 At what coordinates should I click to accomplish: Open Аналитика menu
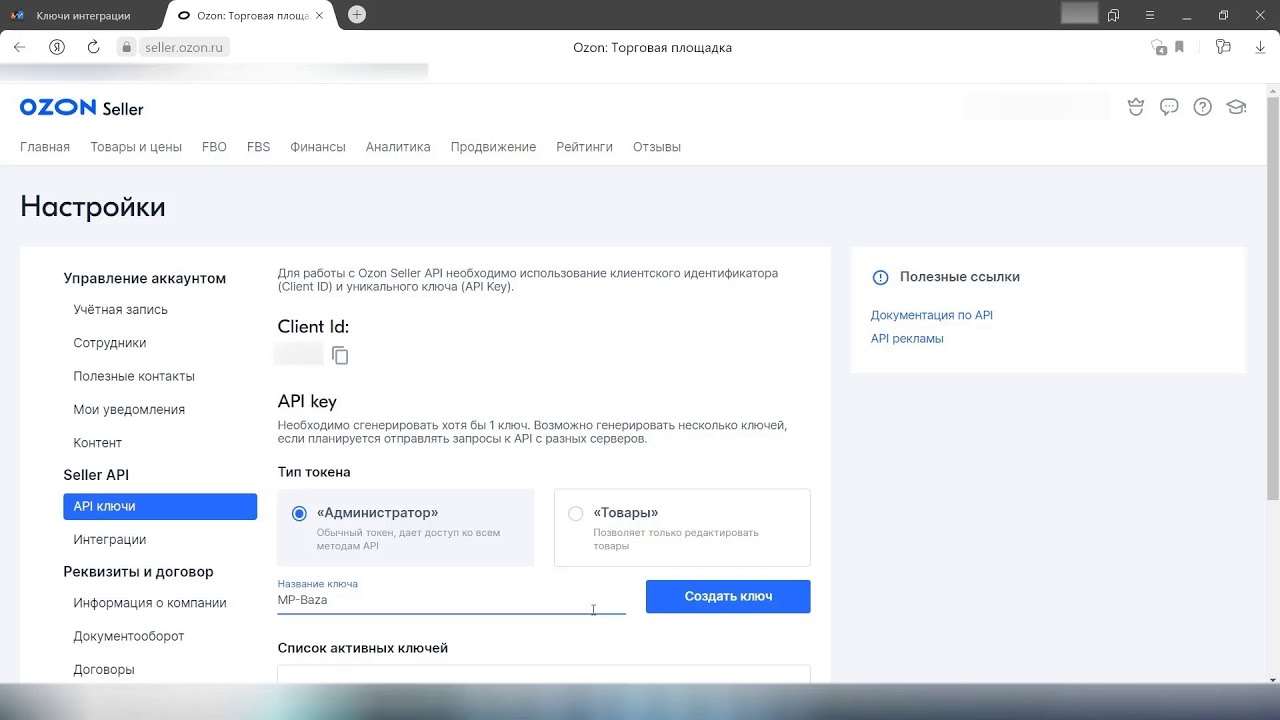click(398, 146)
